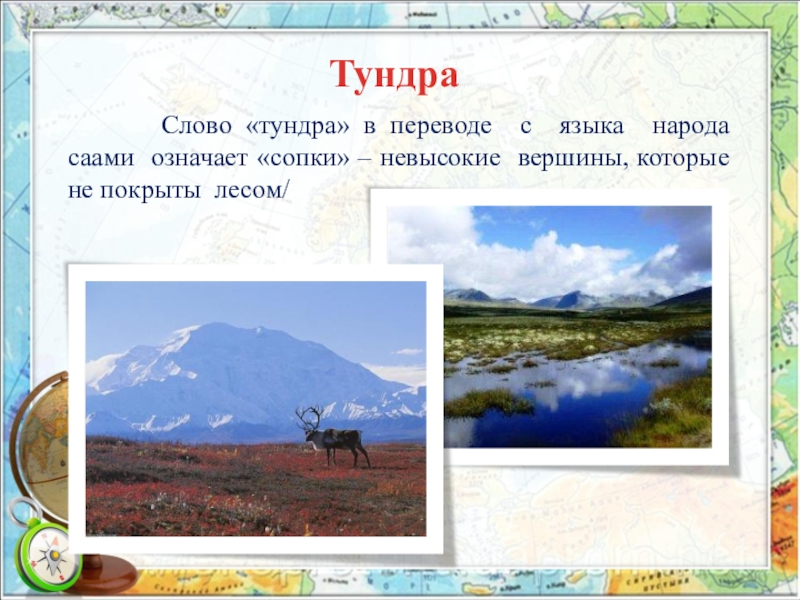Select the reindeer photo with mountain

(x=256, y=408)
